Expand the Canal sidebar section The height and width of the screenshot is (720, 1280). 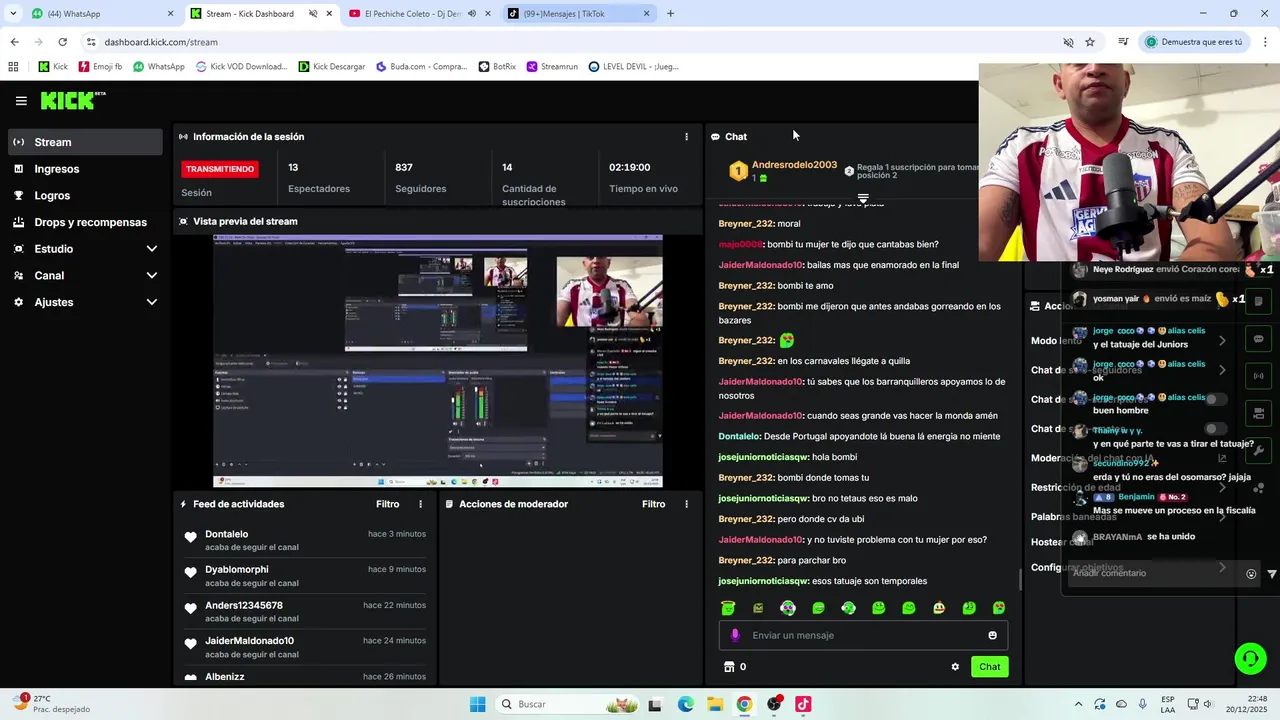(152, 275)
